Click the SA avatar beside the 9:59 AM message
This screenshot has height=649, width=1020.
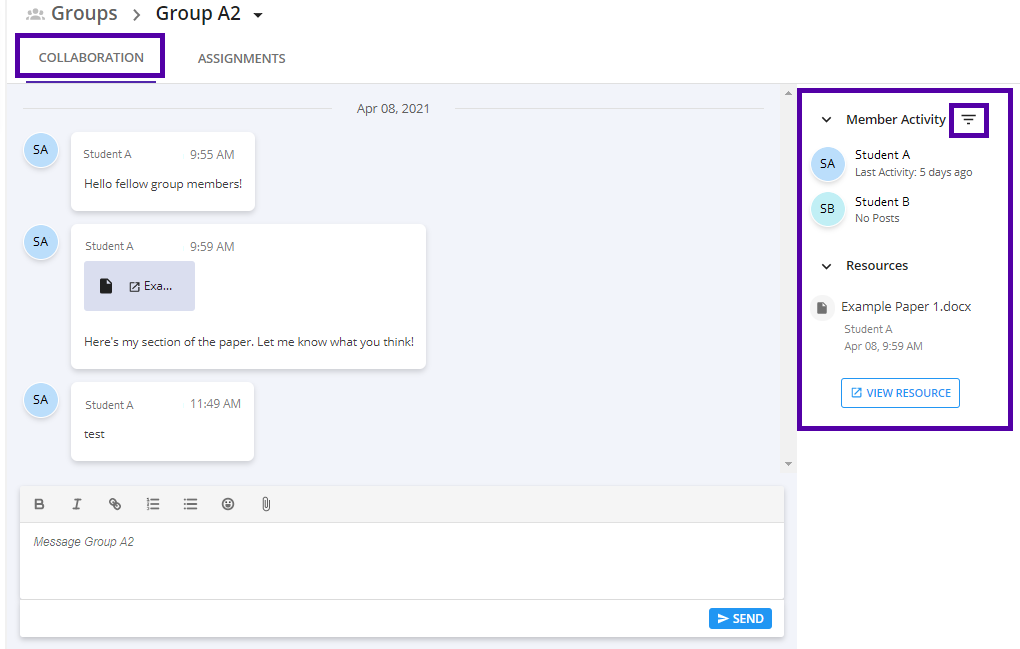point(40,241)
